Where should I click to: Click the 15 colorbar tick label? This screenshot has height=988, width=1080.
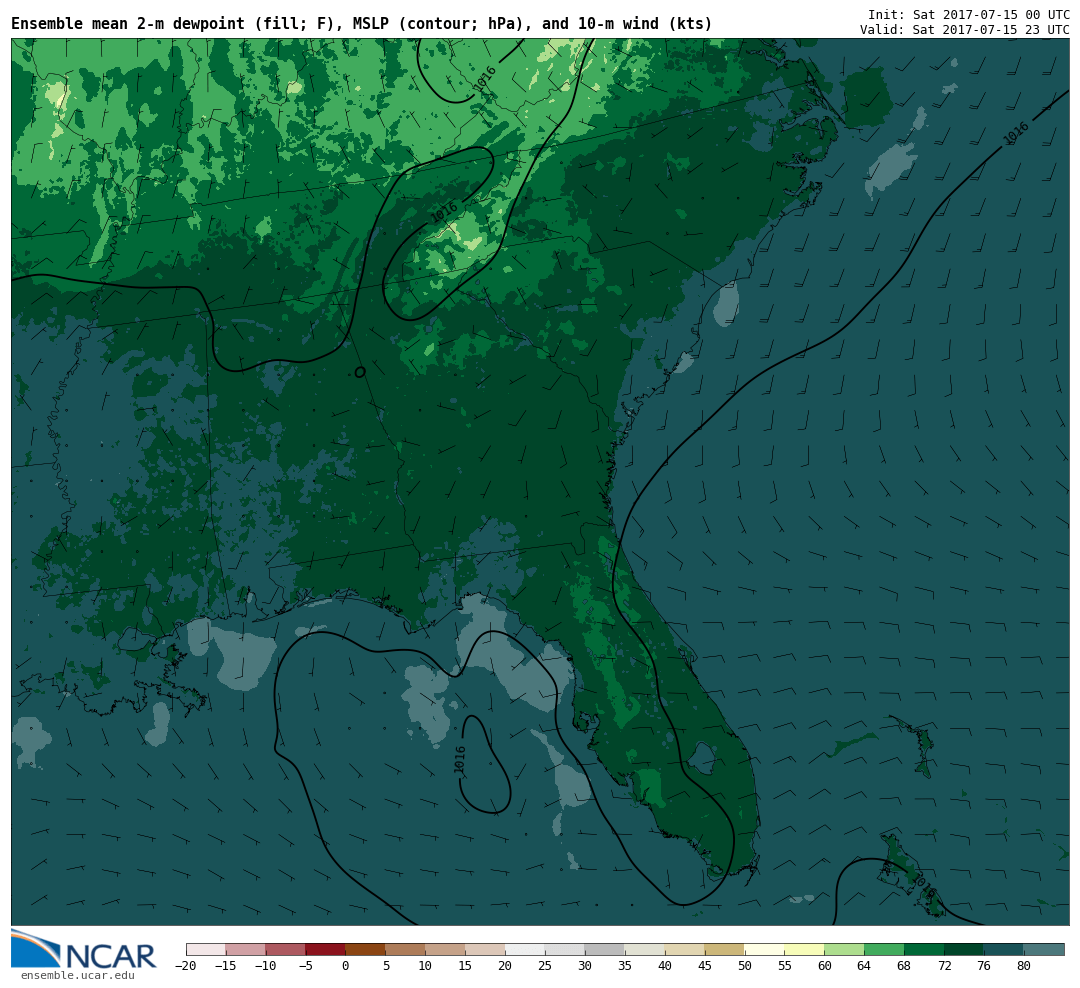pos(465,966)
